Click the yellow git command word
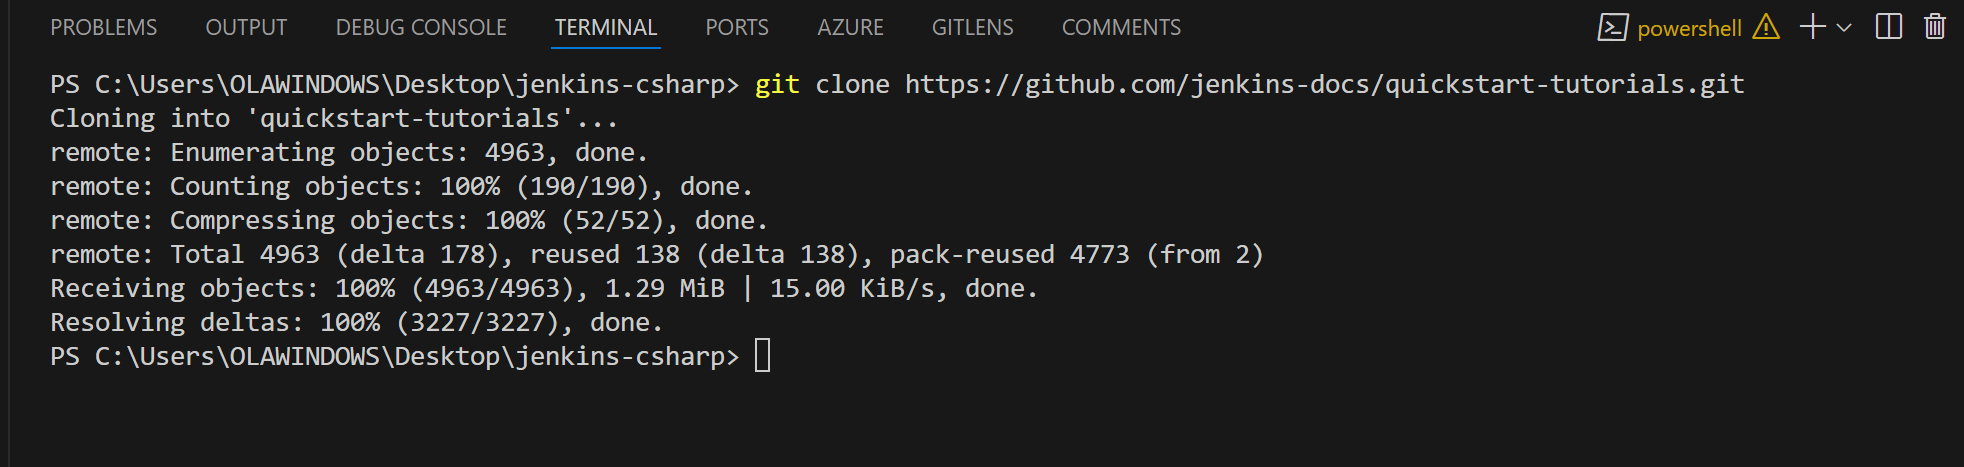Image resolution: width=1964 pixels, height=467 pixels. tap(777, 84)
